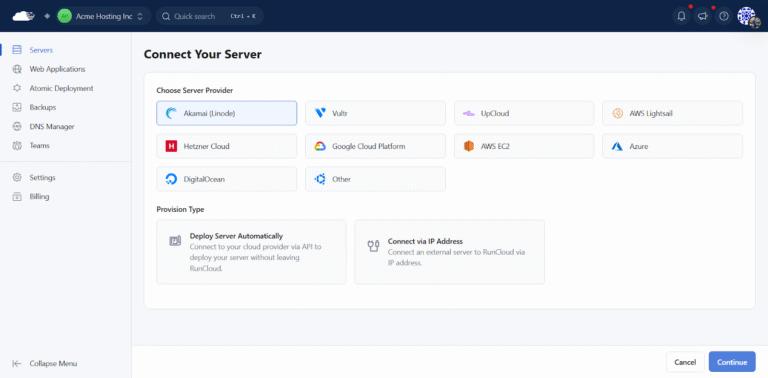
Task: Click the Web Applications globe icon
Action: pos(17,69)
